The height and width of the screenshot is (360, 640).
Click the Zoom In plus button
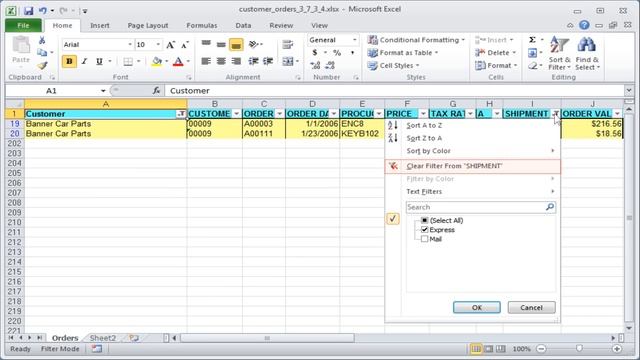[x=617, y=349]
